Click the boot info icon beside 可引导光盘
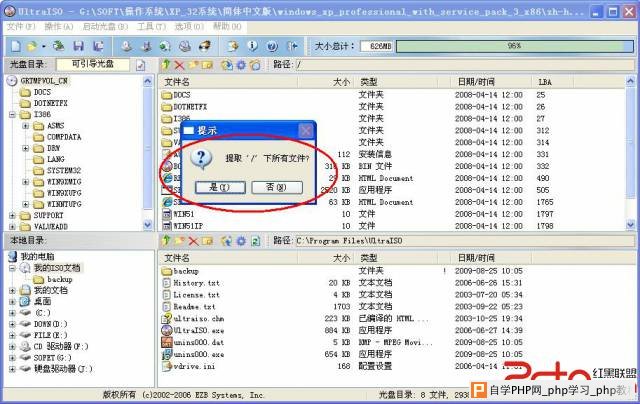The height and width of the screenshot is (404, 640). pos(140,65)
